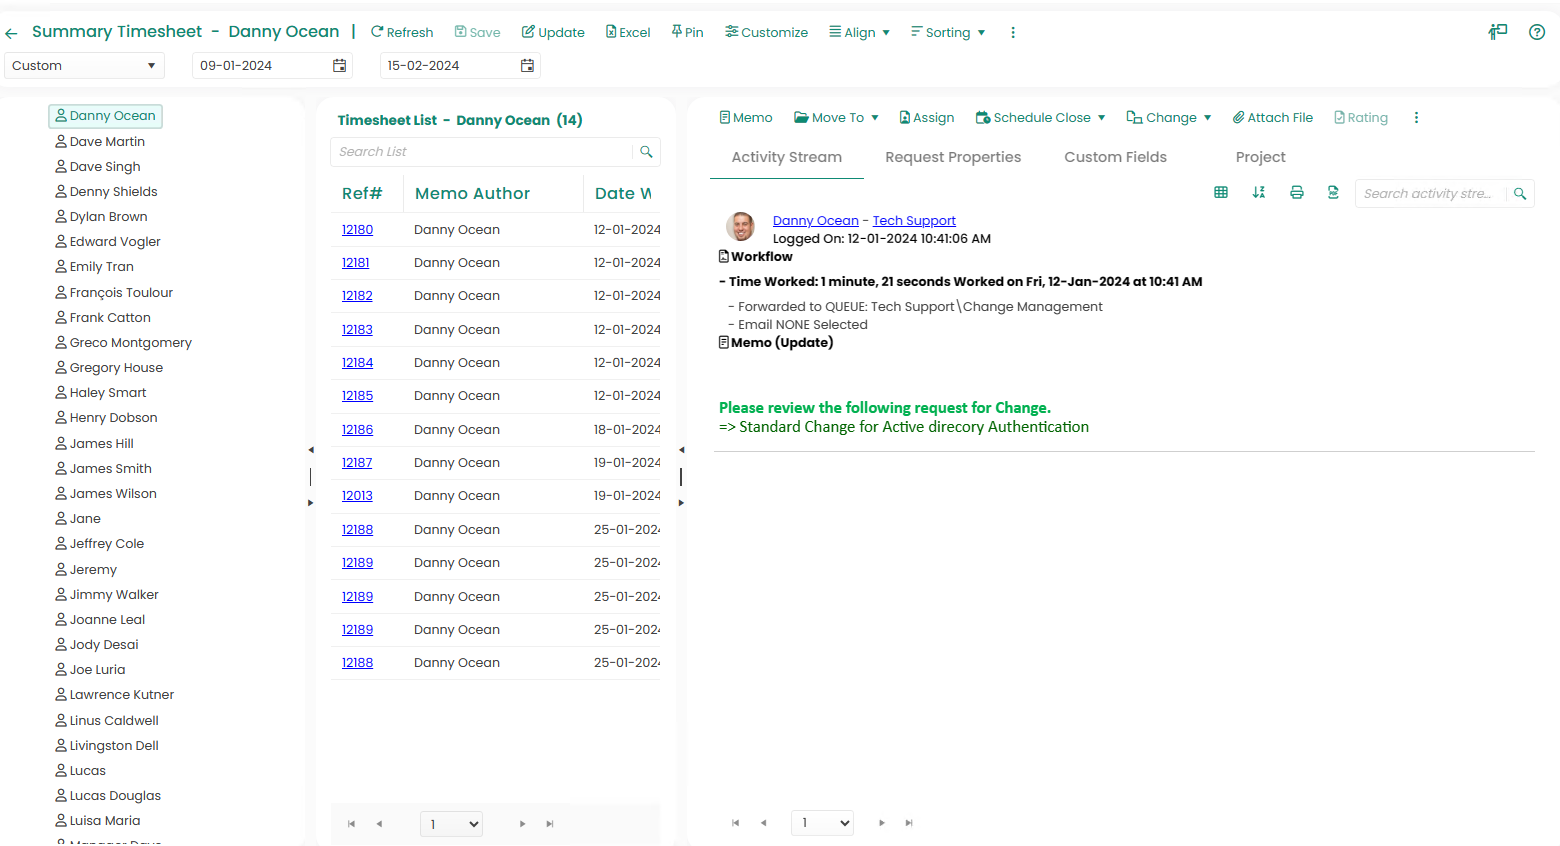This screenshot has height=846, width=1560.
Task: Click the table view icon in Activity Stream
Action: (1221, 193)
